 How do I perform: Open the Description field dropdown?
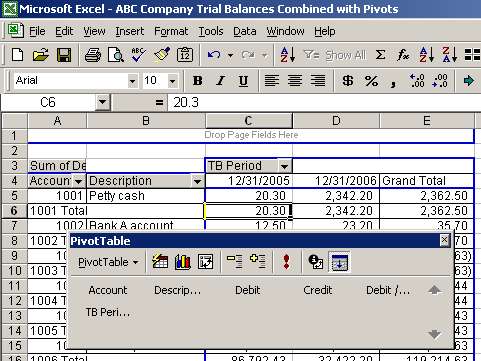point(197,181)
